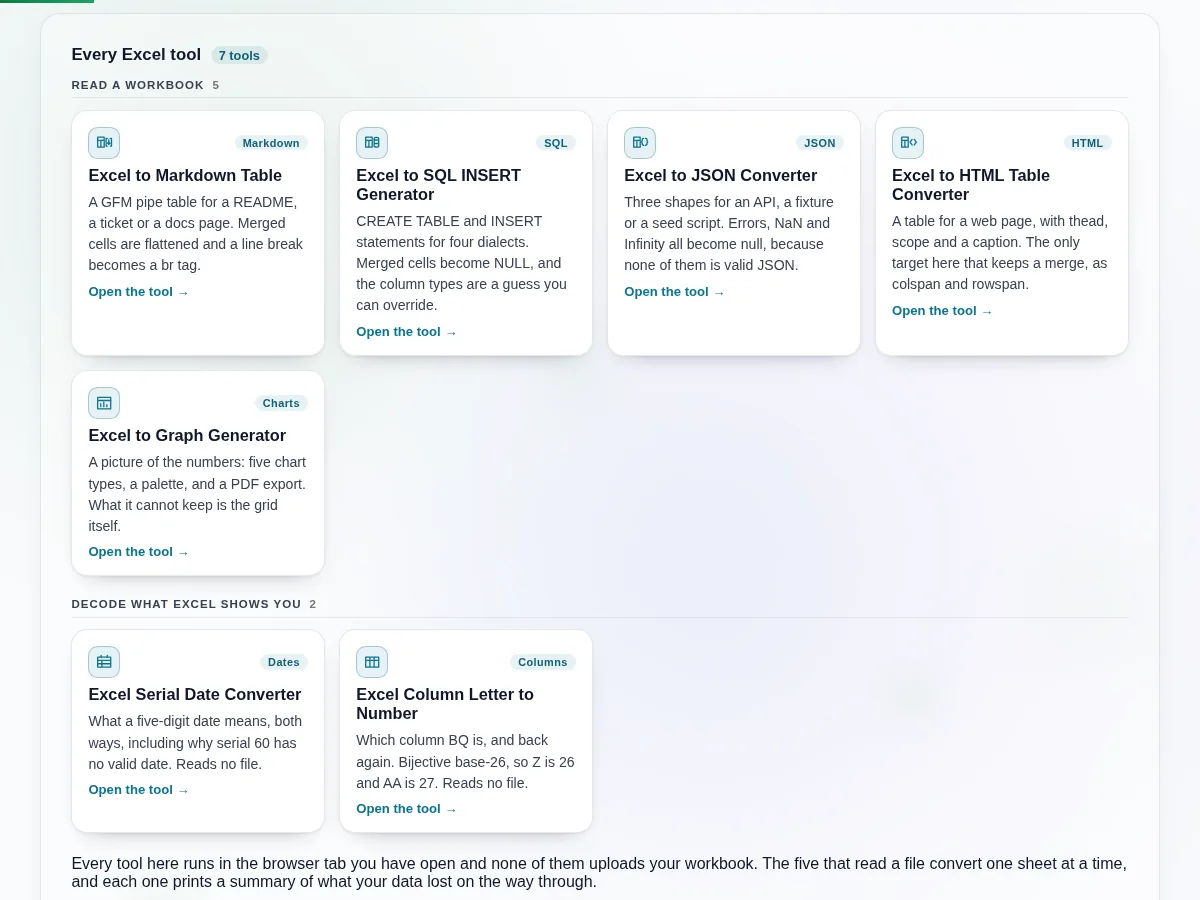
Task: Click the JSON tag badge
Action: click(820, 143)
